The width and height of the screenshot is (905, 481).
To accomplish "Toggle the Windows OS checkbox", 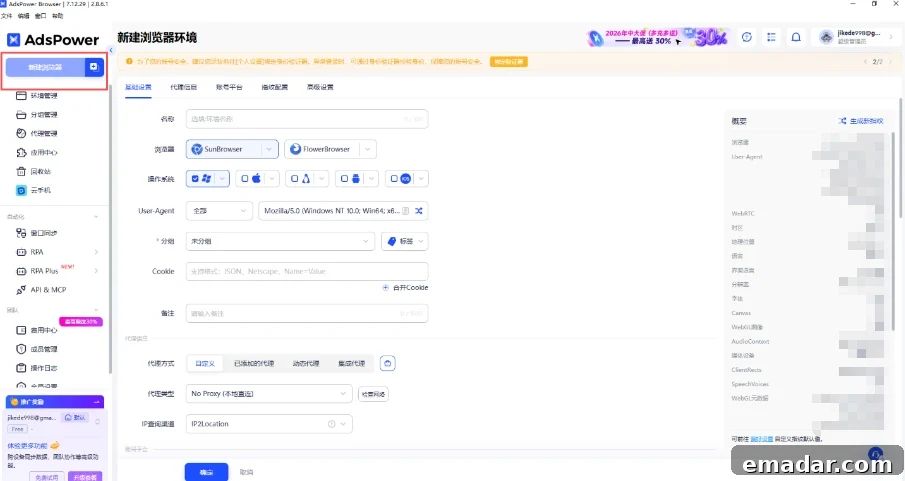I will click(195, 179).
